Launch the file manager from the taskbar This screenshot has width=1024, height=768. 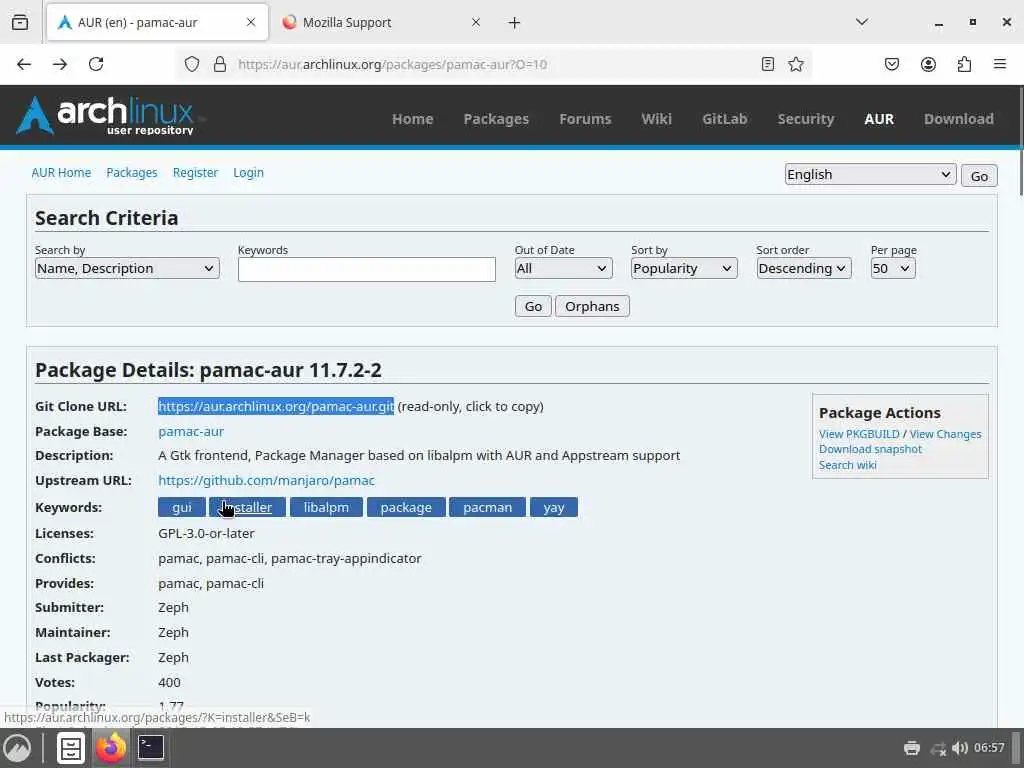pyautogui.click(x=71, y=748)
